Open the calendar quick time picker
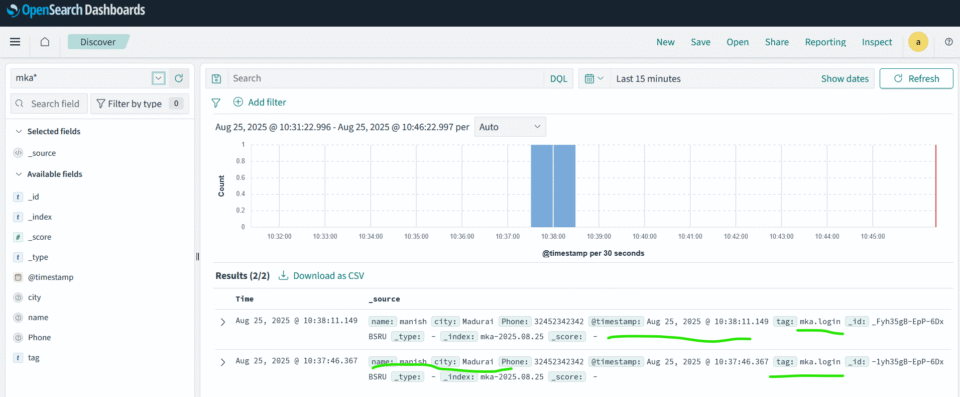The width and height of the screenshot is (960, 397). pos(594,78)
